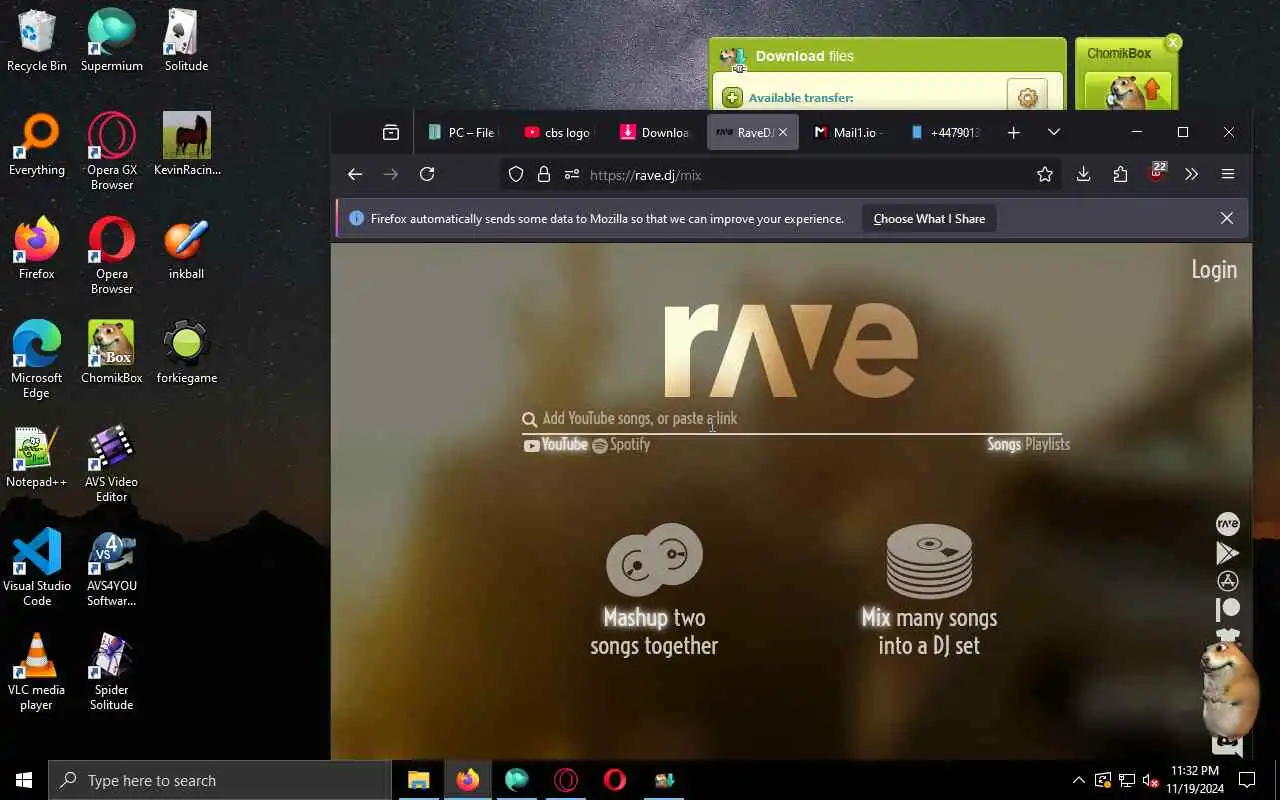Screen dimensions: 1280x800
Task: Switch to the PC – File tab
Action: (461, 132)
